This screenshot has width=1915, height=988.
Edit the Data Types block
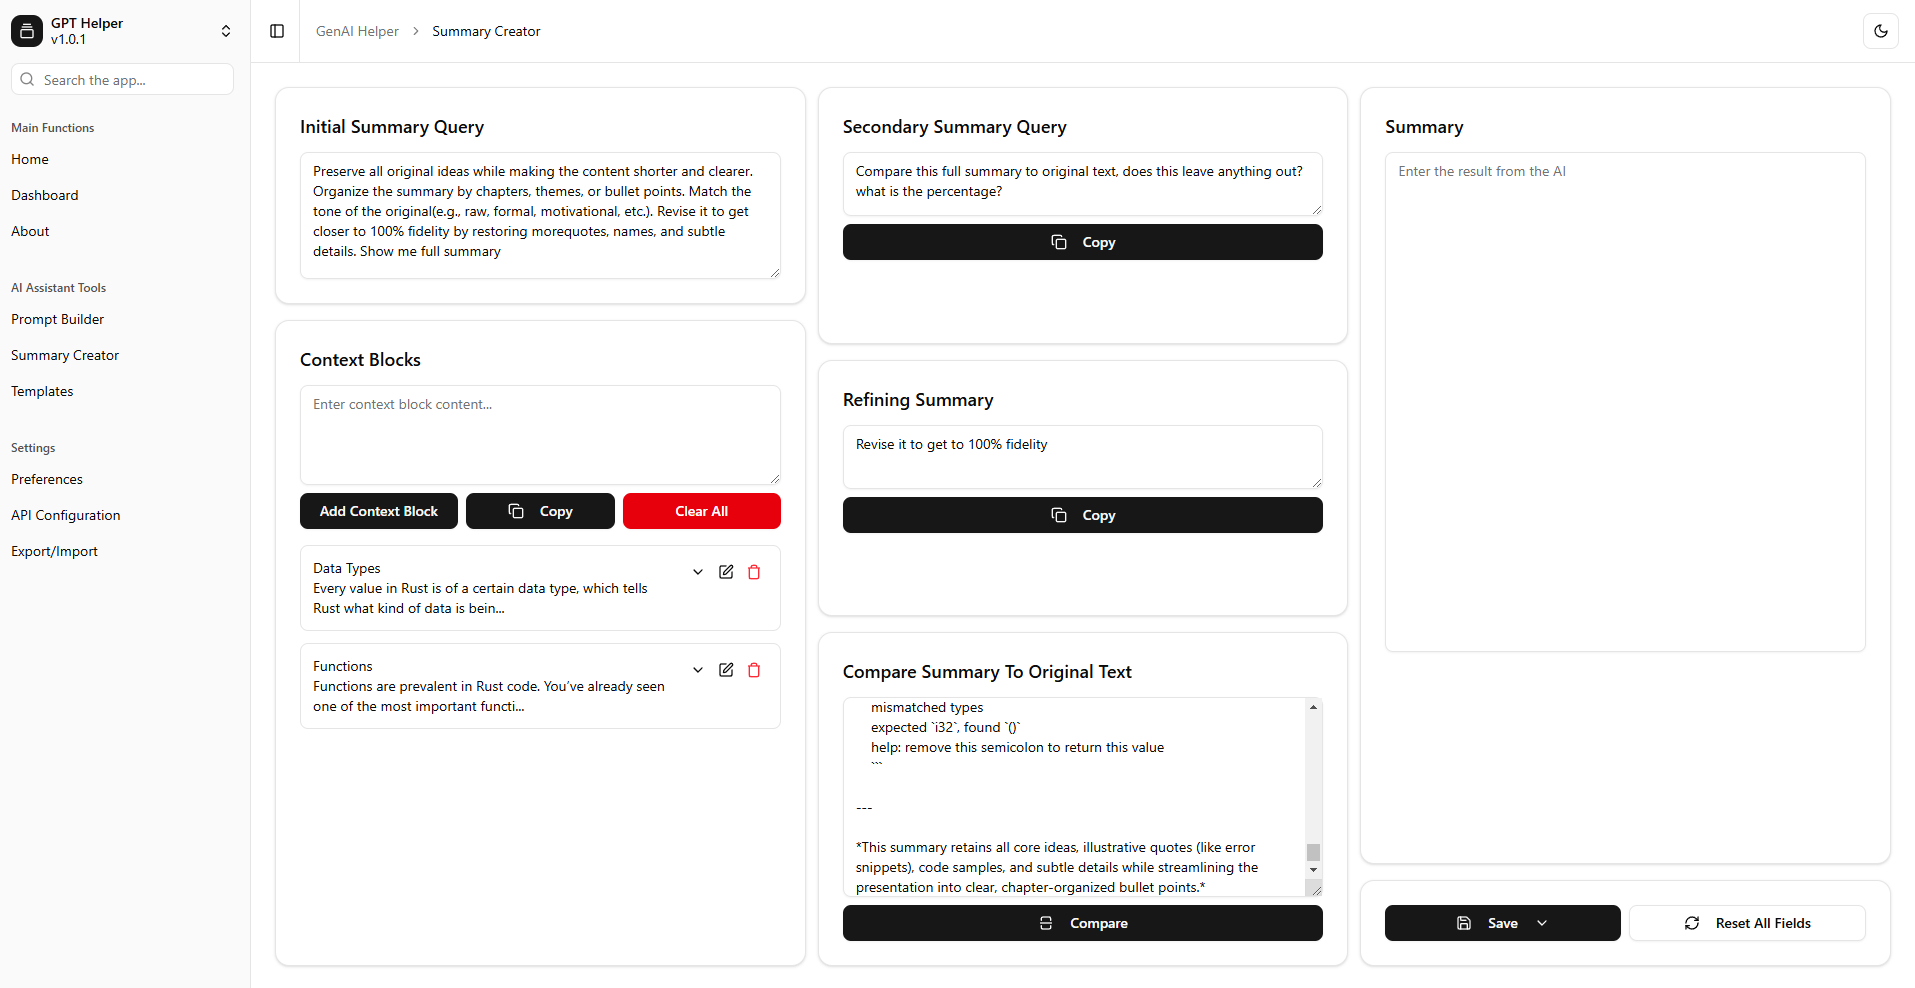(726, 572)
